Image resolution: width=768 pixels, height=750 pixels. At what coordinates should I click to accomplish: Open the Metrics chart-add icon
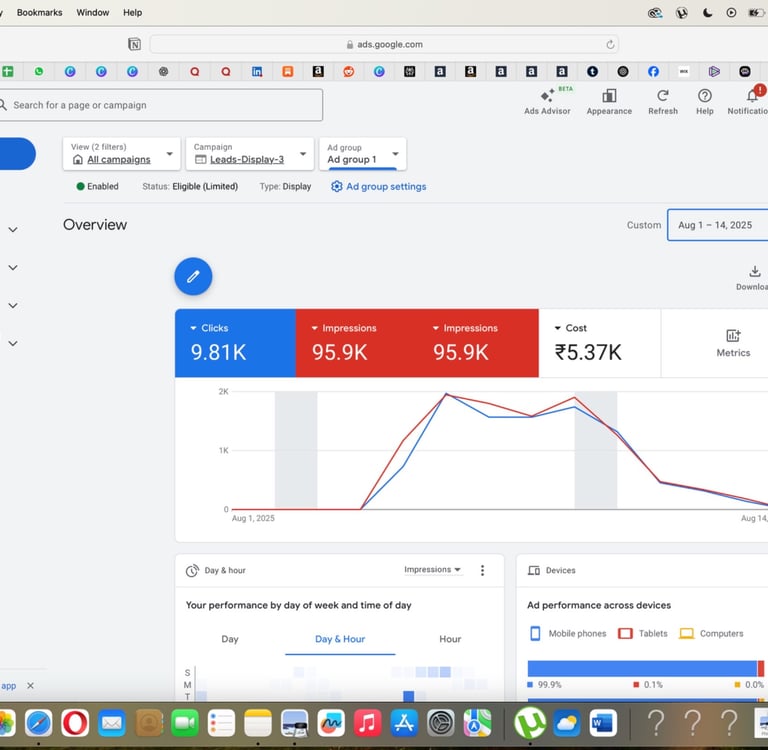(733, 336)
